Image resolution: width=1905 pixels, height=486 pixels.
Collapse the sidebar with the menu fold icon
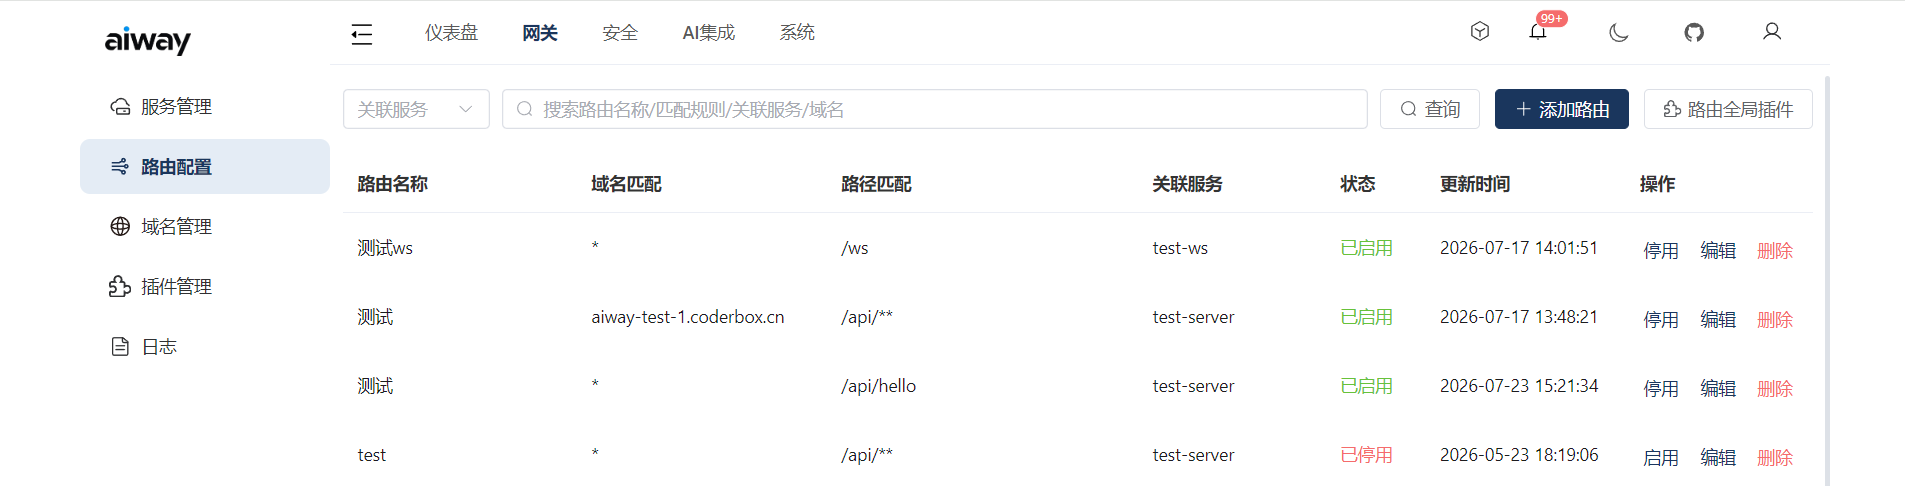[361, 34]
